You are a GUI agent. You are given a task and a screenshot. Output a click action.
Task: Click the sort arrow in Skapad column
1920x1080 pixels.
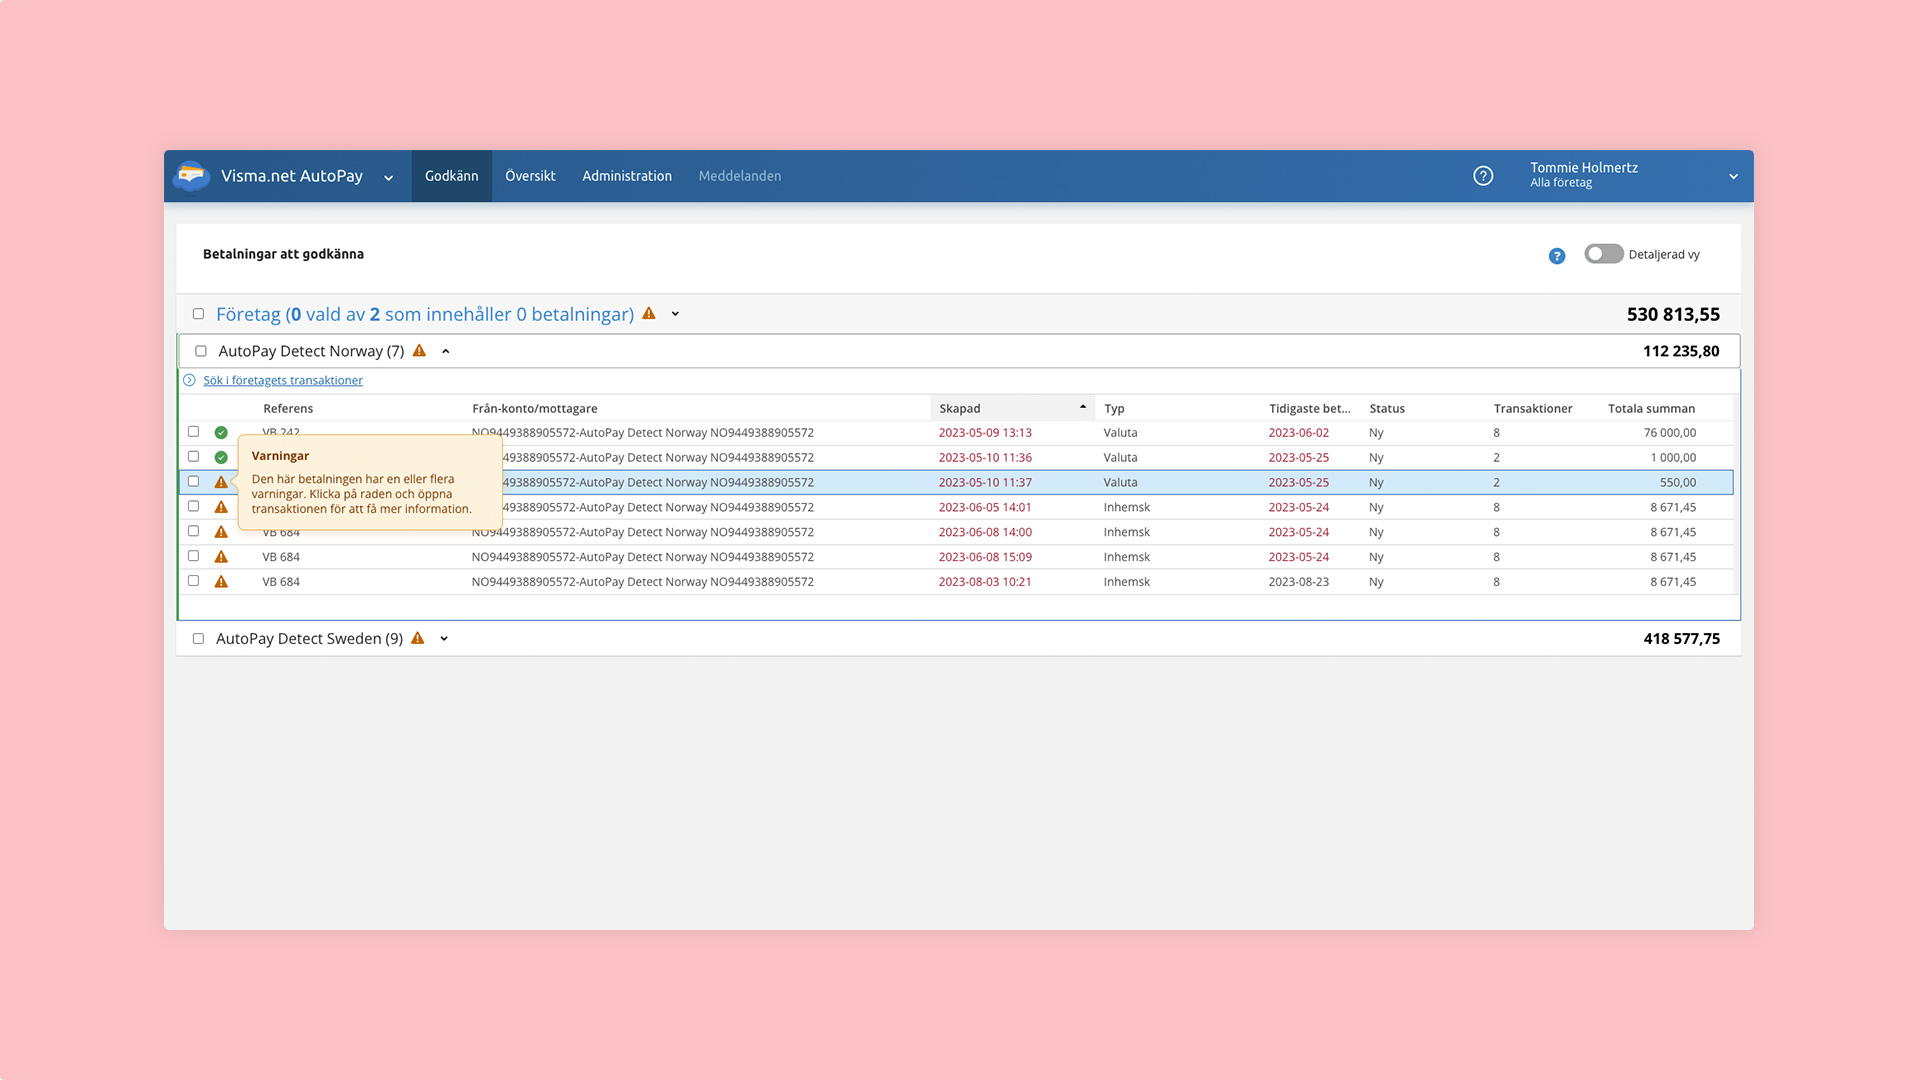[x=1083, y=407]
